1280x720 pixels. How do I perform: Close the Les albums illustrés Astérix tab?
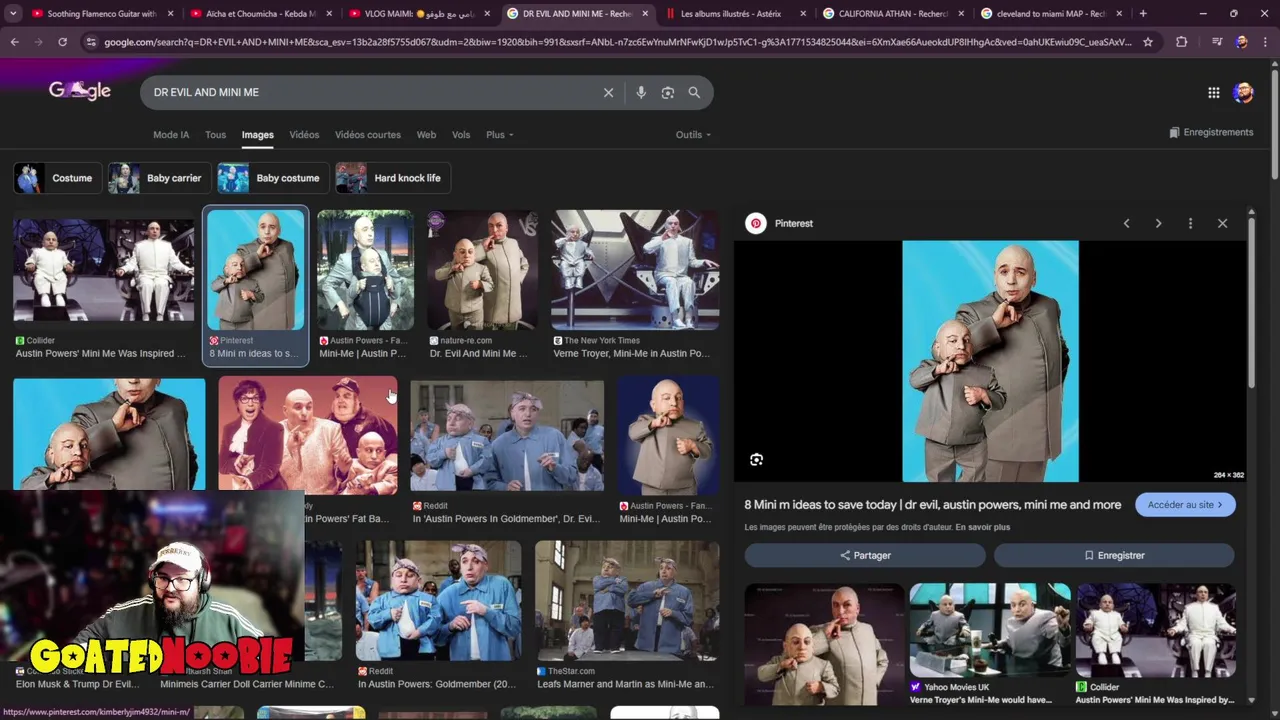pos(803,14)
